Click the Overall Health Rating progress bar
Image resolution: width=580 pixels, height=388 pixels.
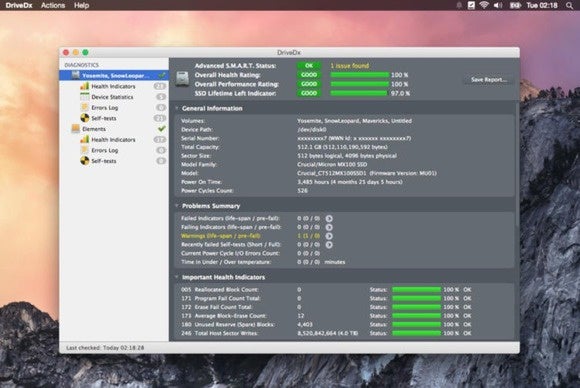pyautogui.click(x=359, y=75)
